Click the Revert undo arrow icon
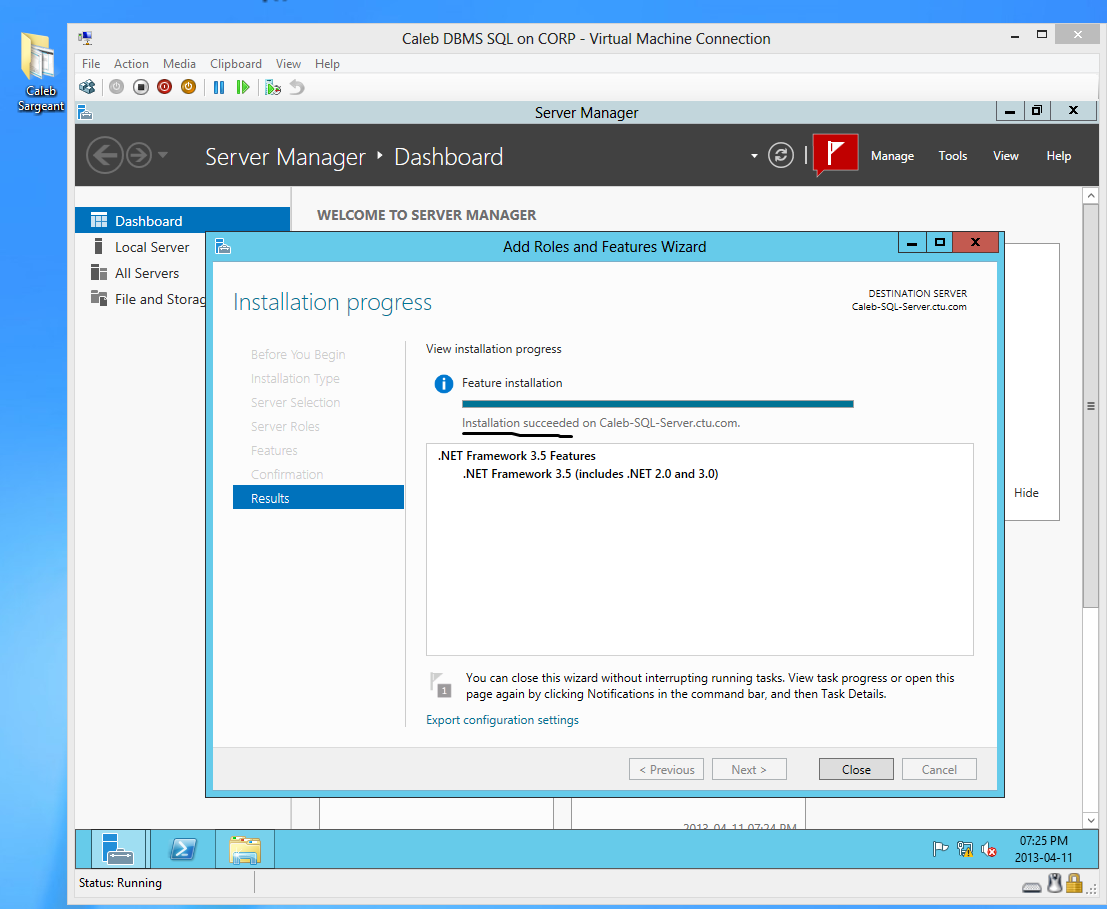Image resolution: width=1107 pixels, height=909 pixels. click(x=297, y=87)
